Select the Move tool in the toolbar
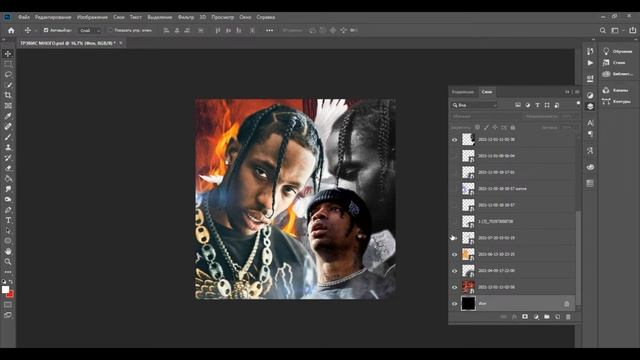This screenshot has width=640, height=360. (8, 53)
